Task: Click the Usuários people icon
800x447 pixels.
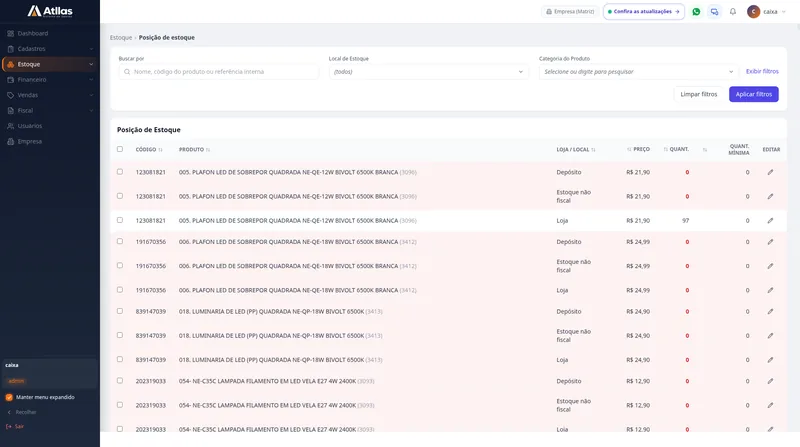Action: click(11, 126)
